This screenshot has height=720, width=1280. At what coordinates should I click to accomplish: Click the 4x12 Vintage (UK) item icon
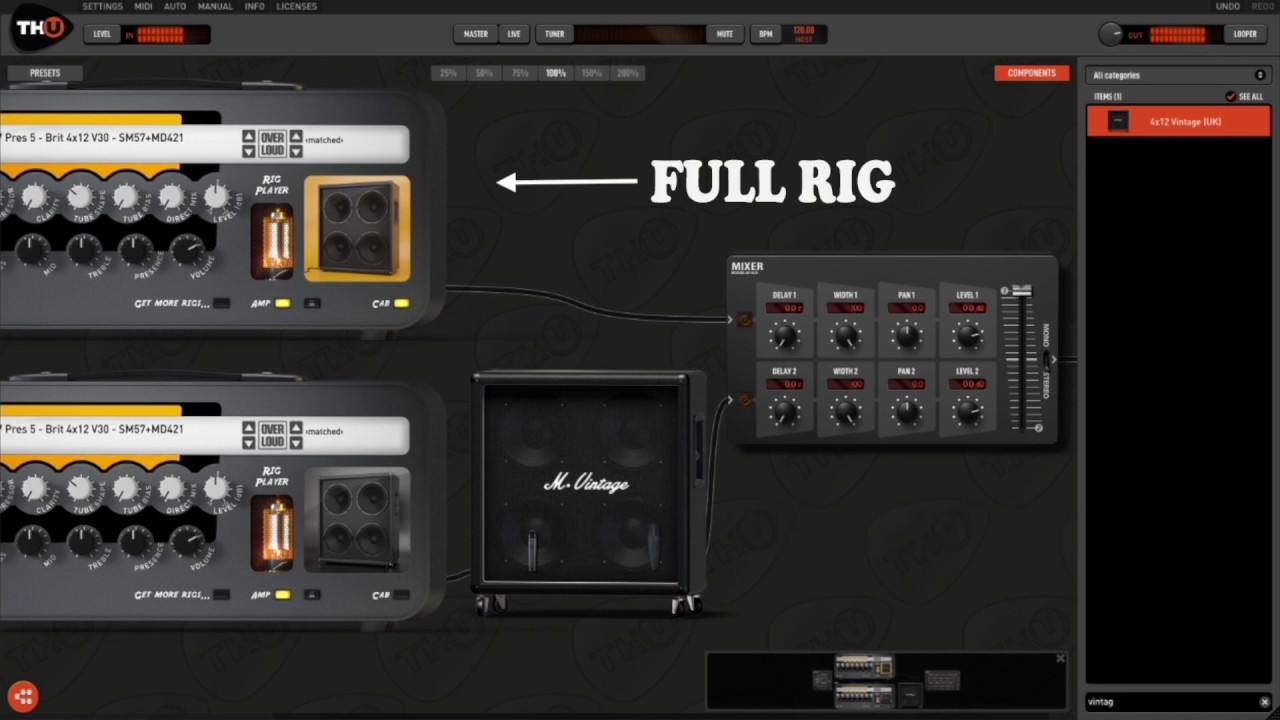tap(1118, 122)
